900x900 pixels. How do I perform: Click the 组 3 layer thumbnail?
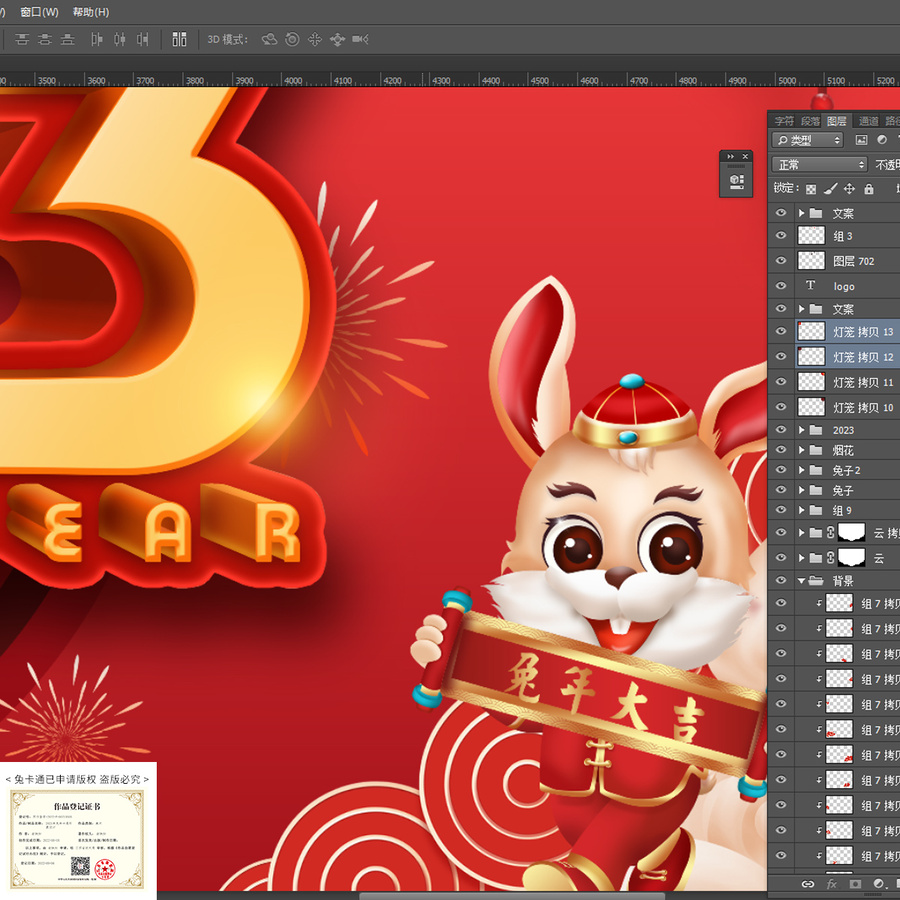point(812,235)
